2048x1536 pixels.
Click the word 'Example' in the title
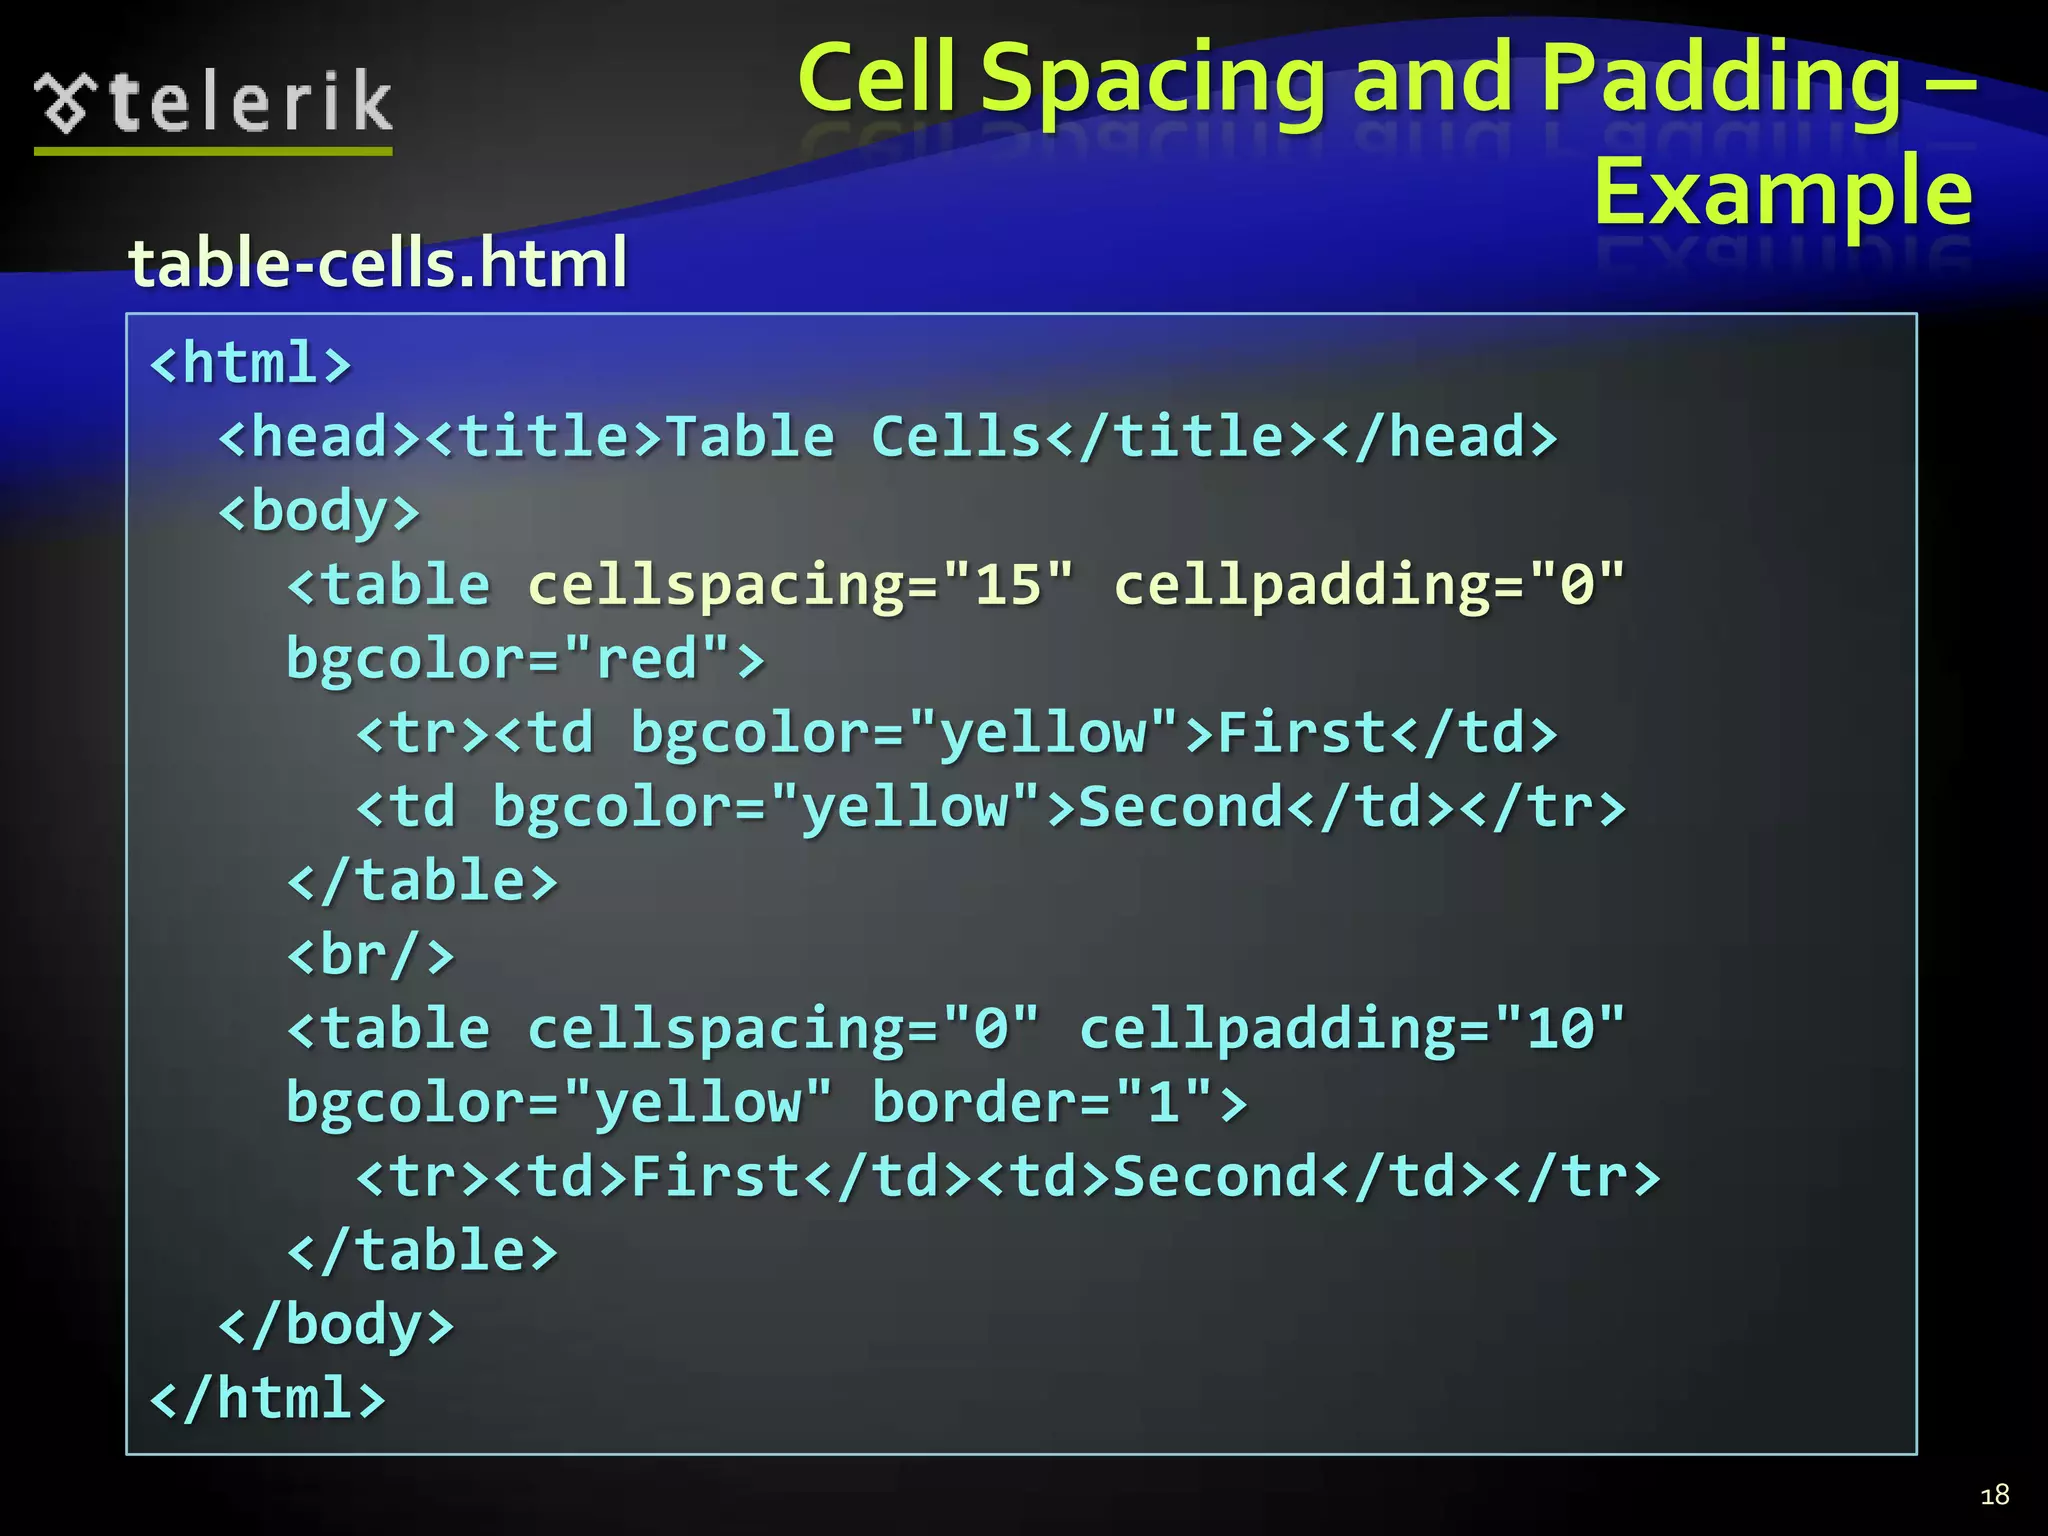click(1782, 192)
